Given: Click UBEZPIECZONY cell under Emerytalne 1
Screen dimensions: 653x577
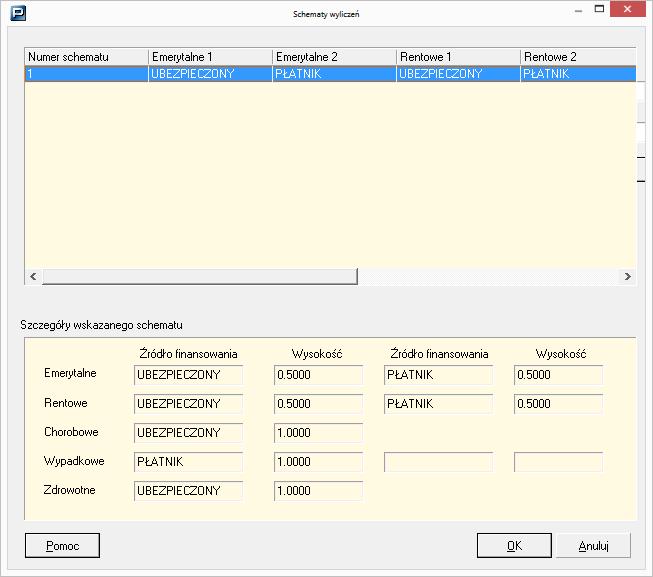Looking at the screenshot, I should tap(210, 74).
